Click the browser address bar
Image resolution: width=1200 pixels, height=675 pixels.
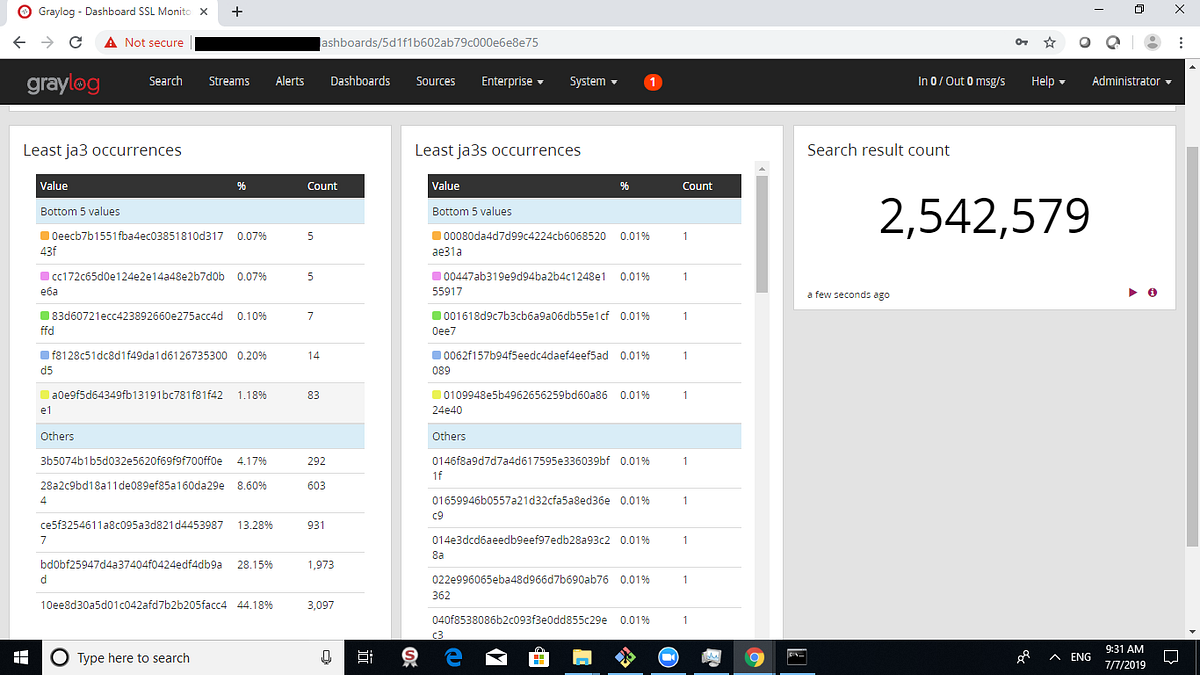click(x=600, y=42)
